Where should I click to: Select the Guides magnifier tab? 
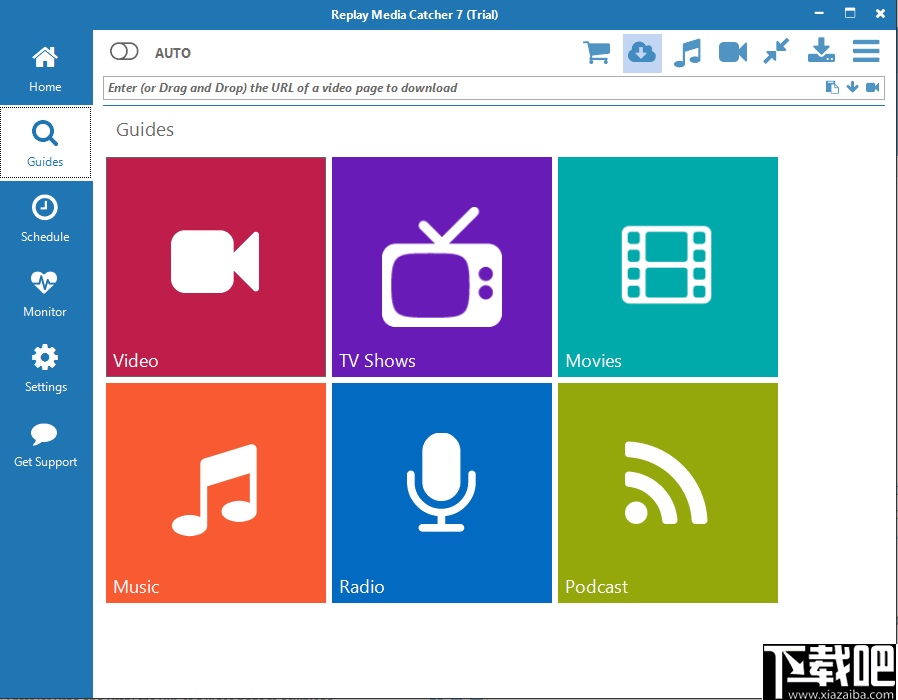(45, 143)
